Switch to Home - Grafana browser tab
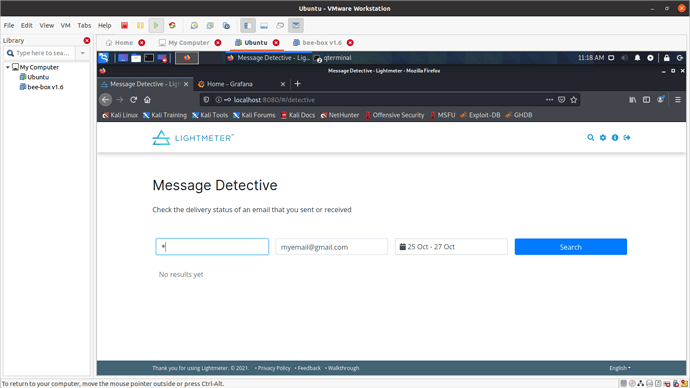Viewport: 690px width, 388px height. 230,84
